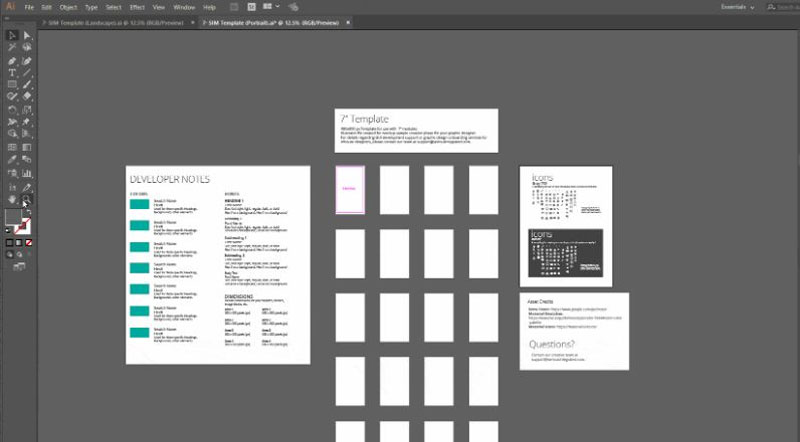Open the Type menu
Viewport: 800px width, 442px height.
91,7
